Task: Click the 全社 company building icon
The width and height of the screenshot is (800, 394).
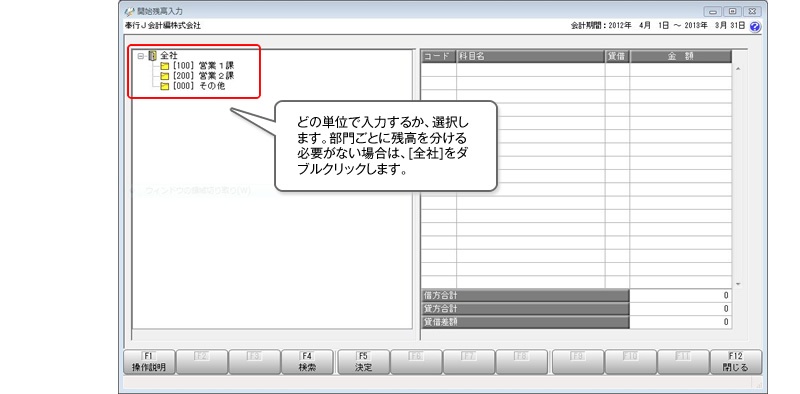Action: point(152,56)
